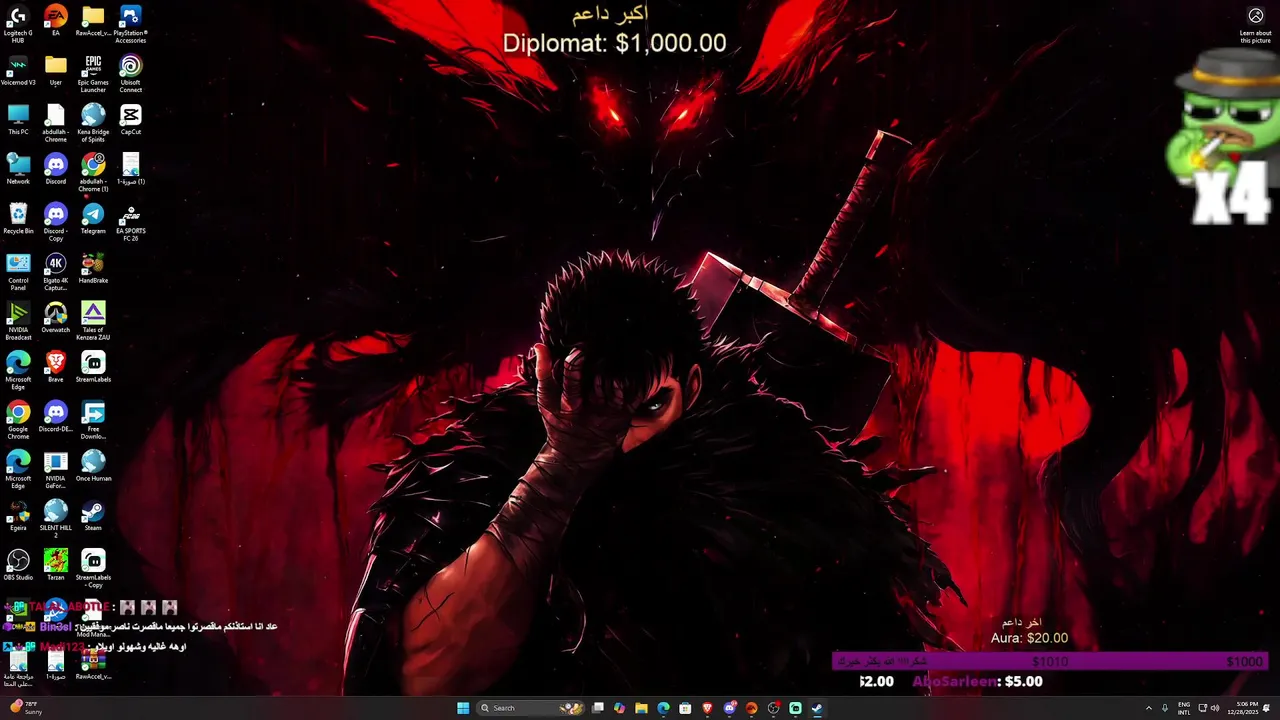Open notification bell in system tray

[x=1267, y=708]
